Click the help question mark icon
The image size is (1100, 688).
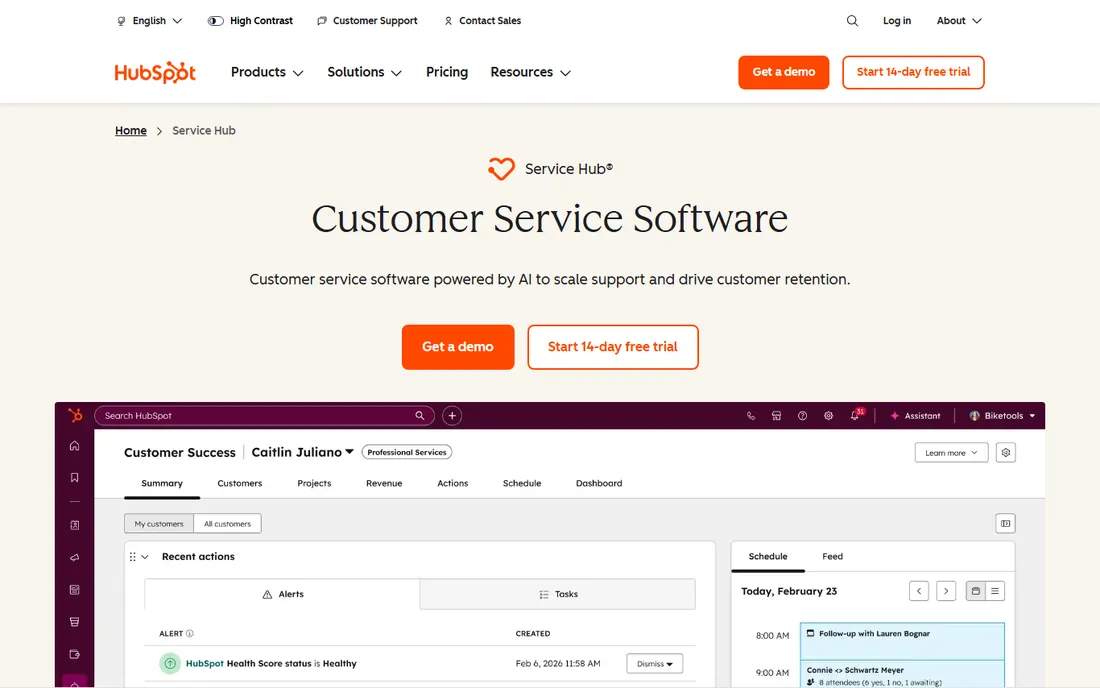pyautogui.click(x=803, y=416)
